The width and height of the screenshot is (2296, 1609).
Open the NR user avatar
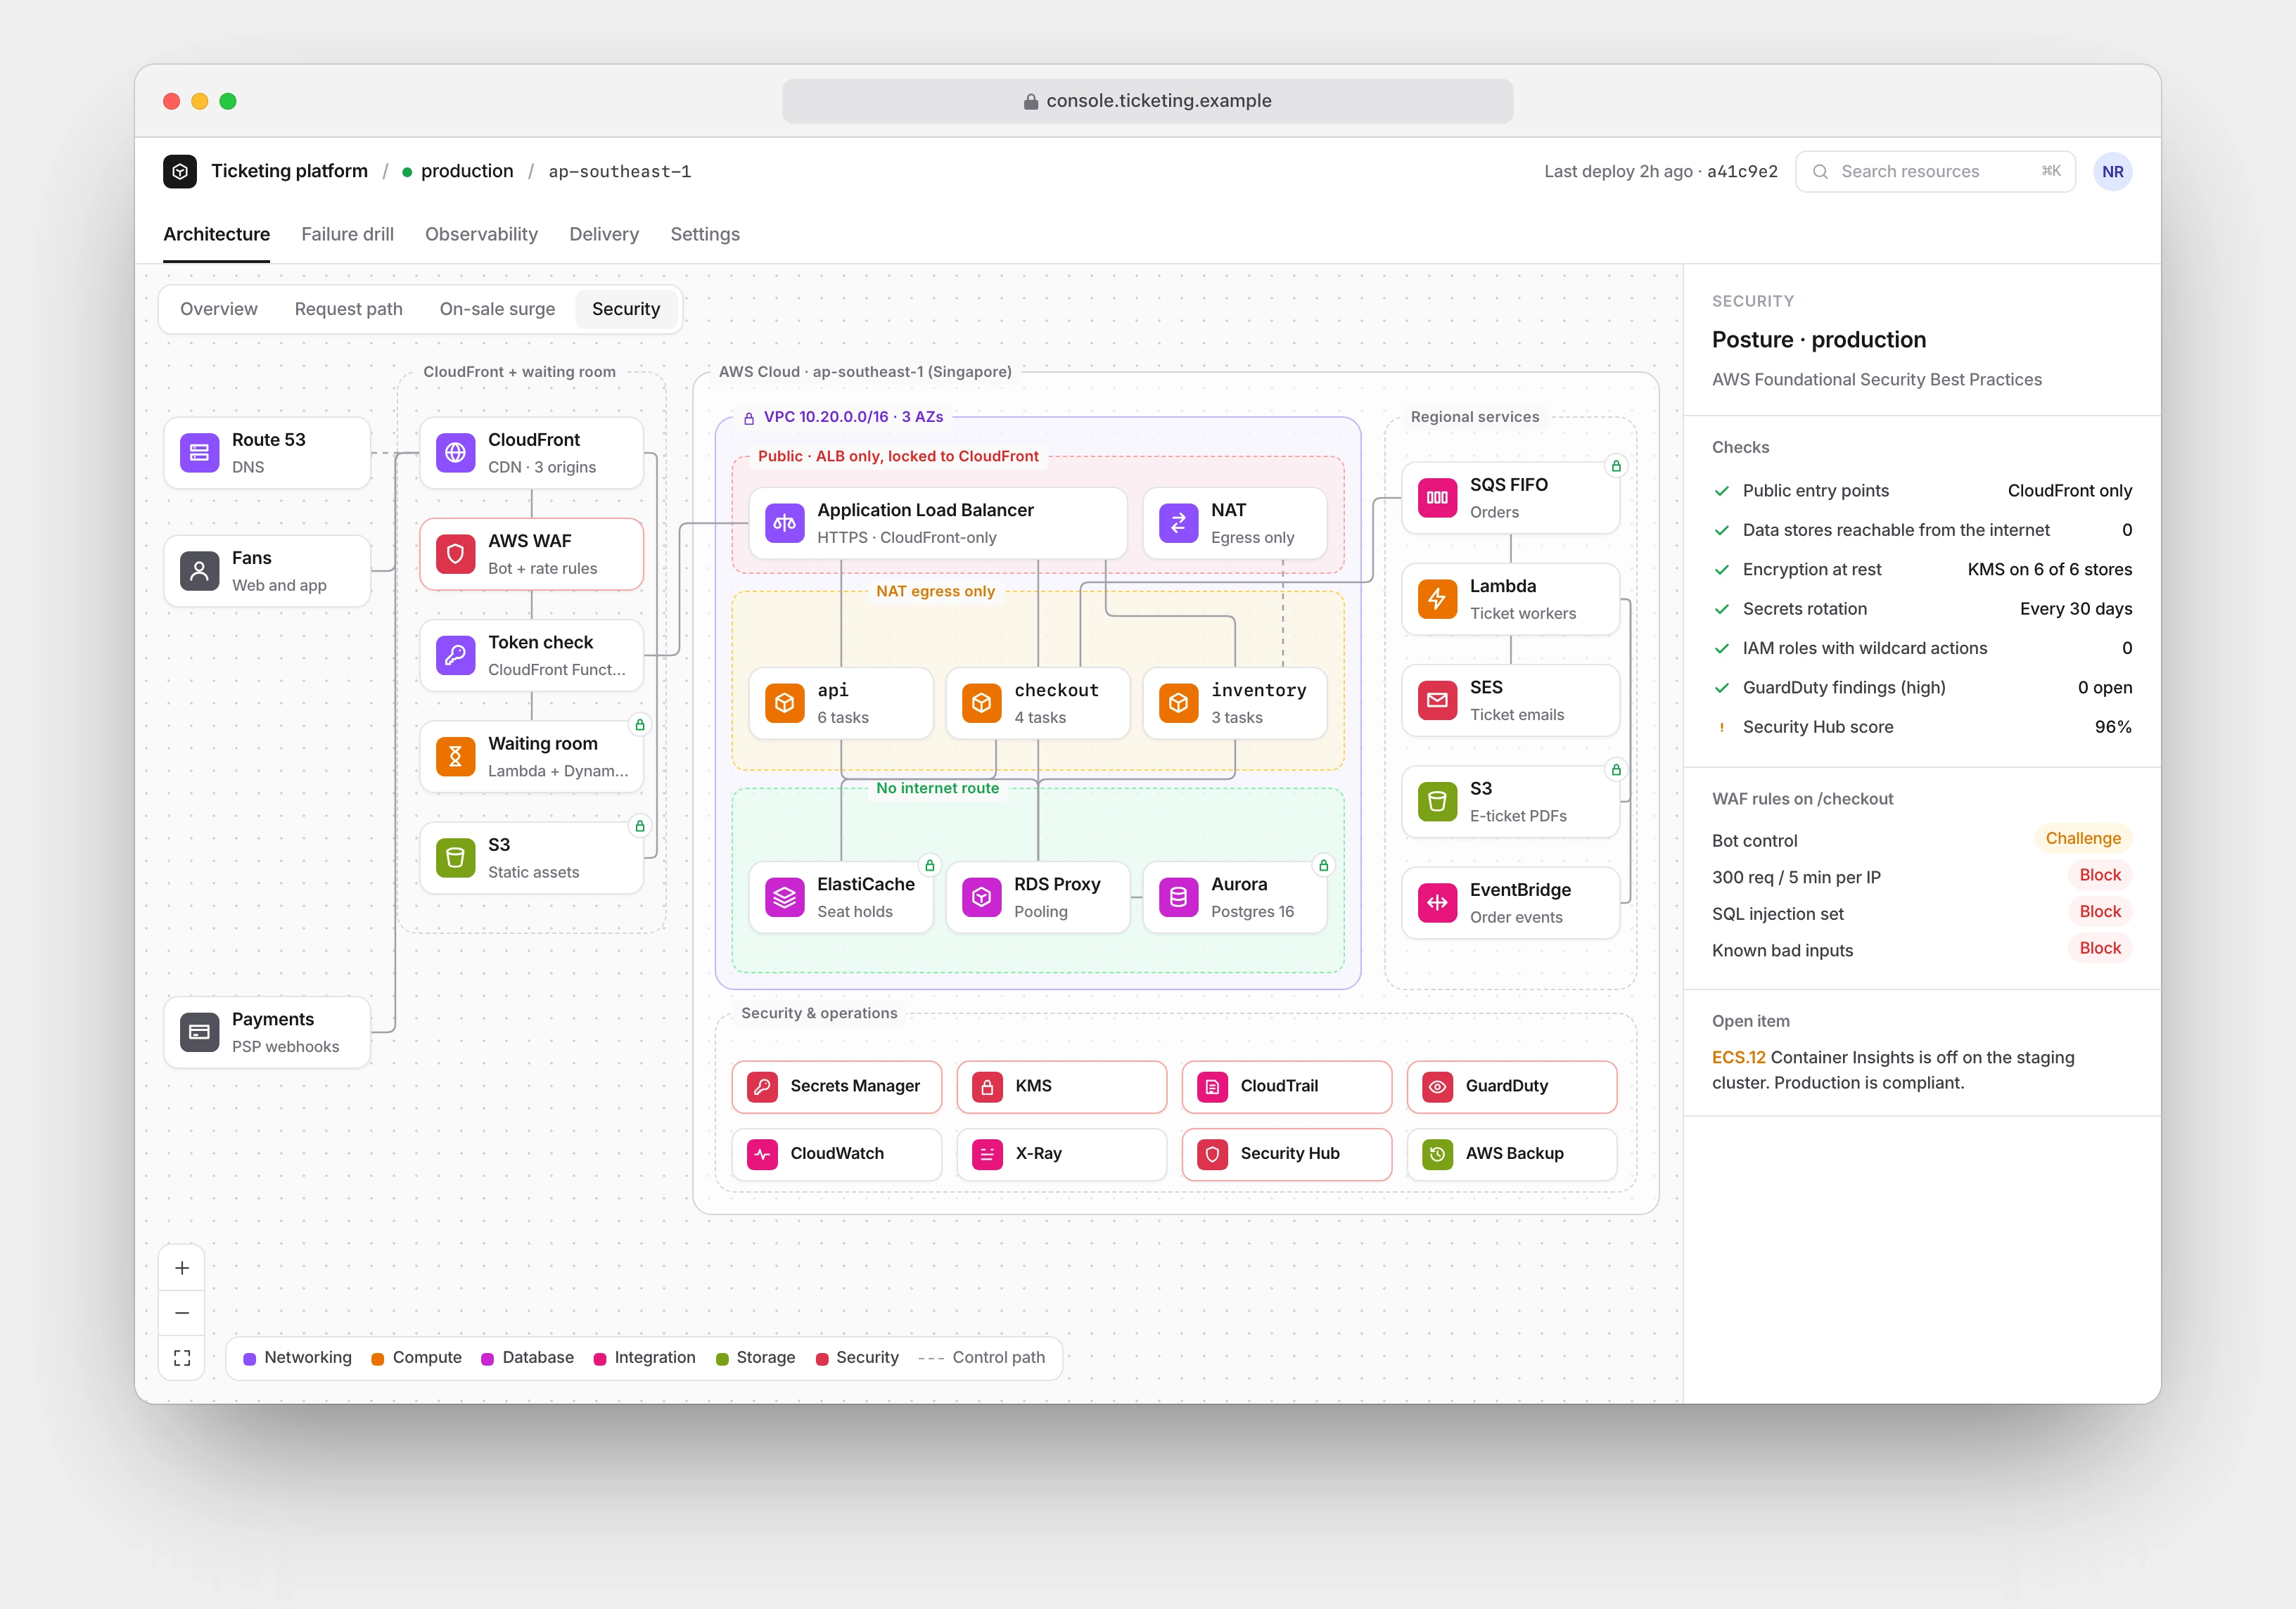2112,171
